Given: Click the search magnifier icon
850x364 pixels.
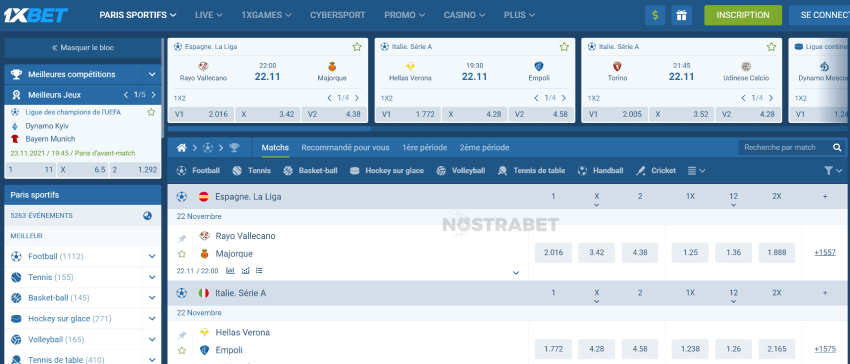Looking at the screenshot, I should coord(837,148).
